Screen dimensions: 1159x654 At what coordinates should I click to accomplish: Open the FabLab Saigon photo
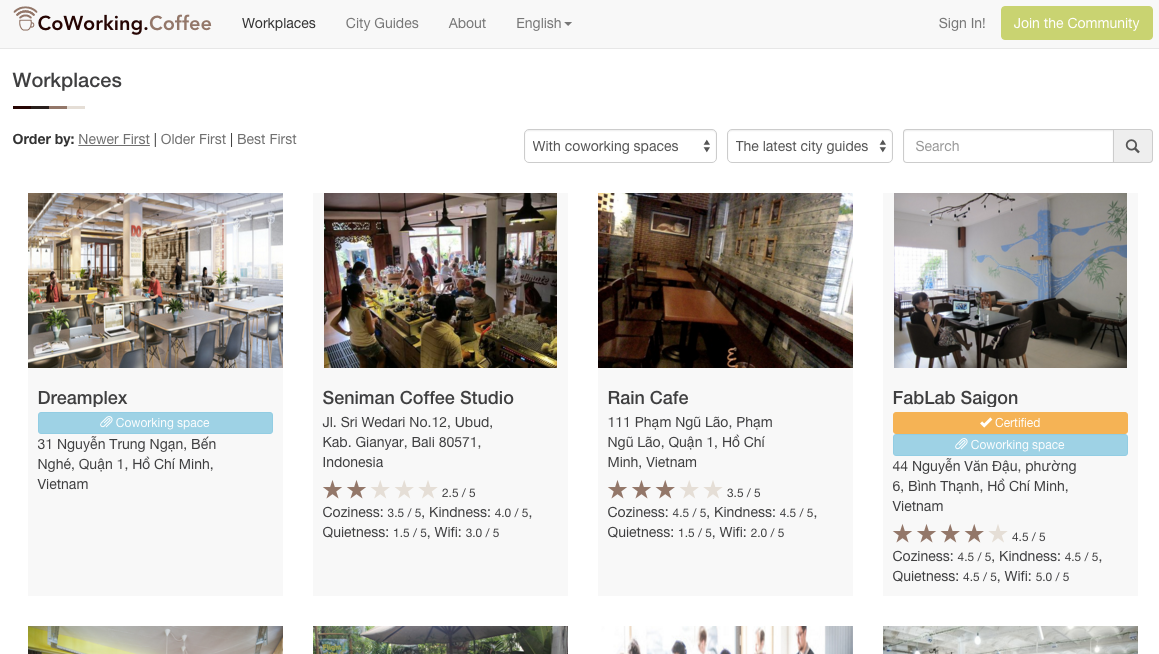[1010, 281]
